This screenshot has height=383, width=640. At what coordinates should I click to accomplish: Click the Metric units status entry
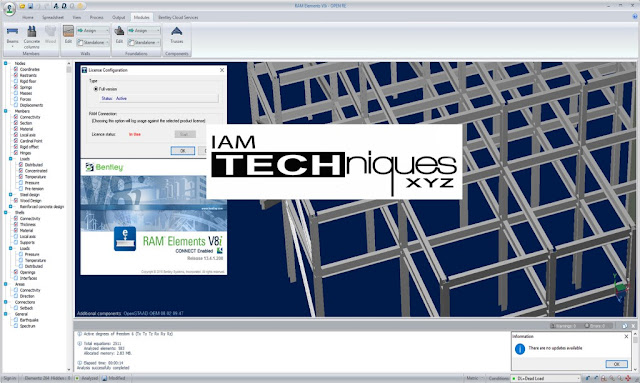pos(472,379)
